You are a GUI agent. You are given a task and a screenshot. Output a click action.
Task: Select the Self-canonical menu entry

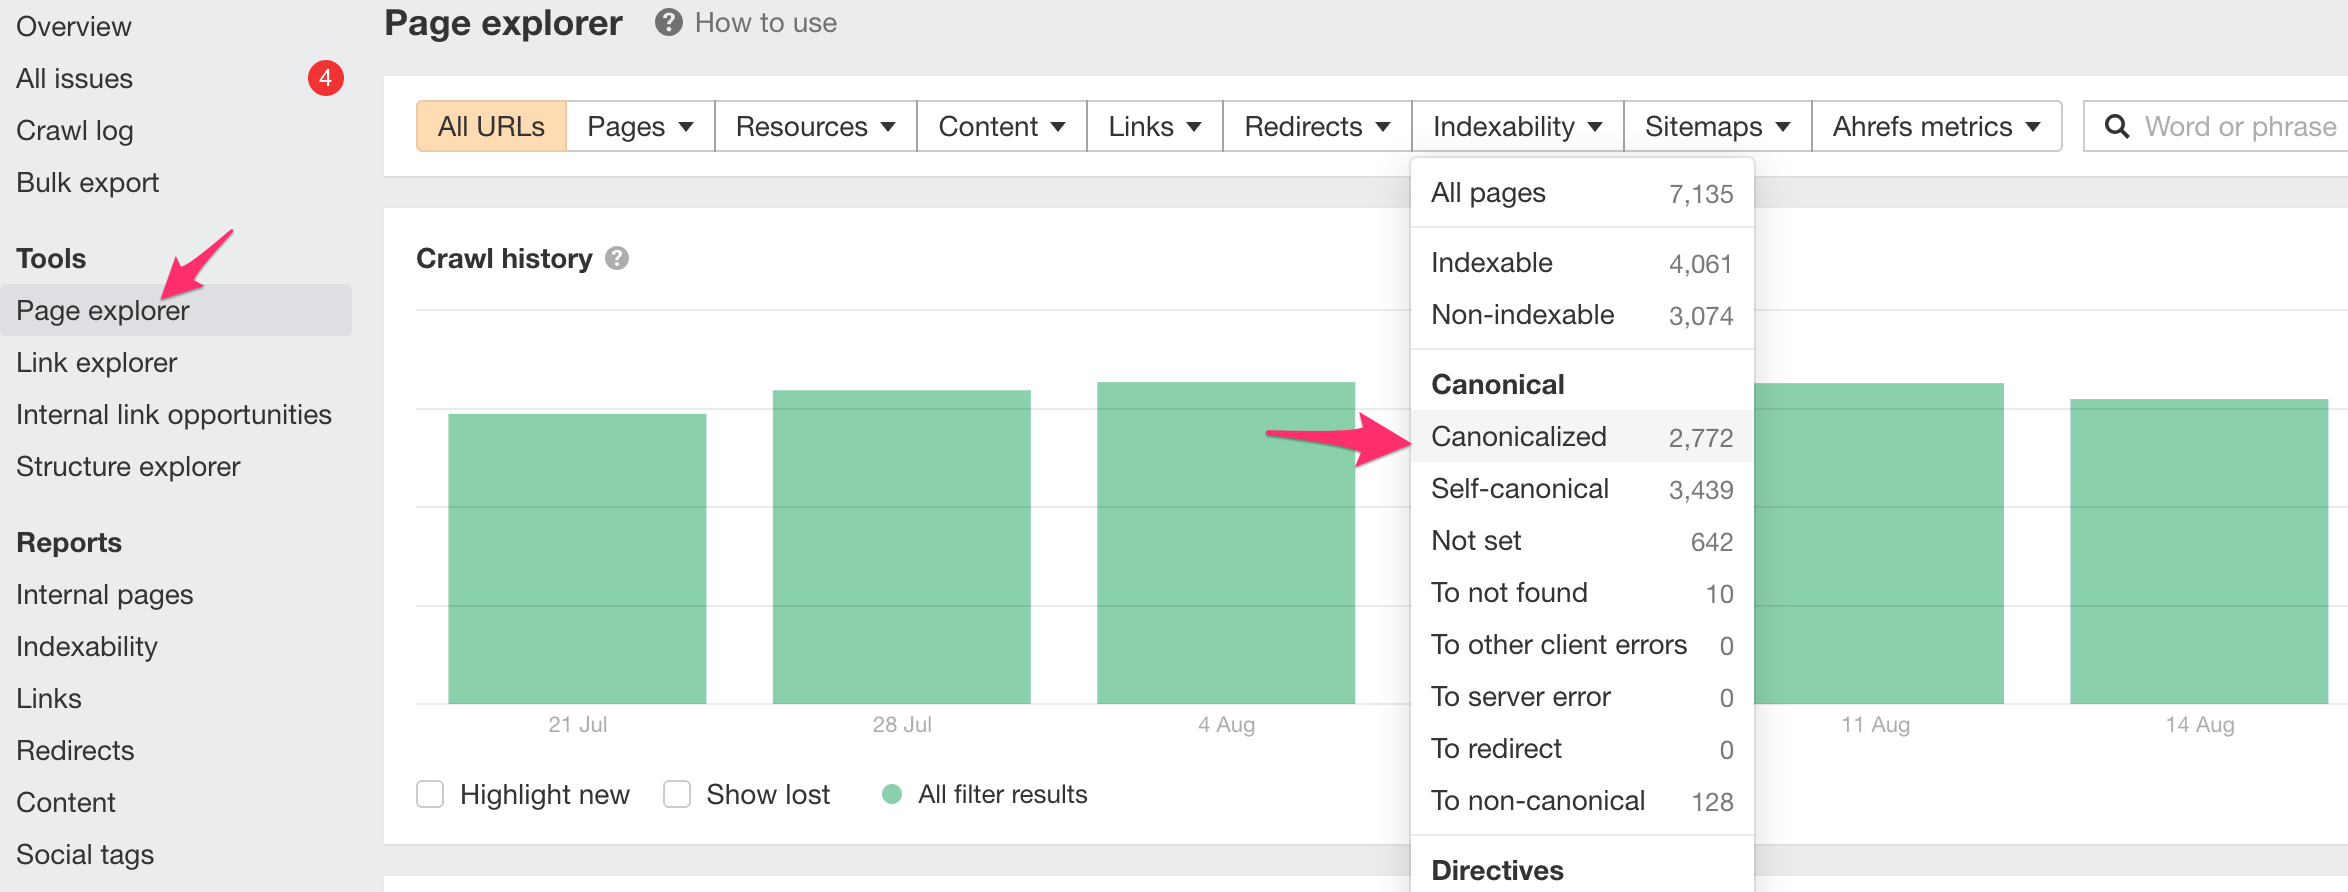(x=1582, y=489)
